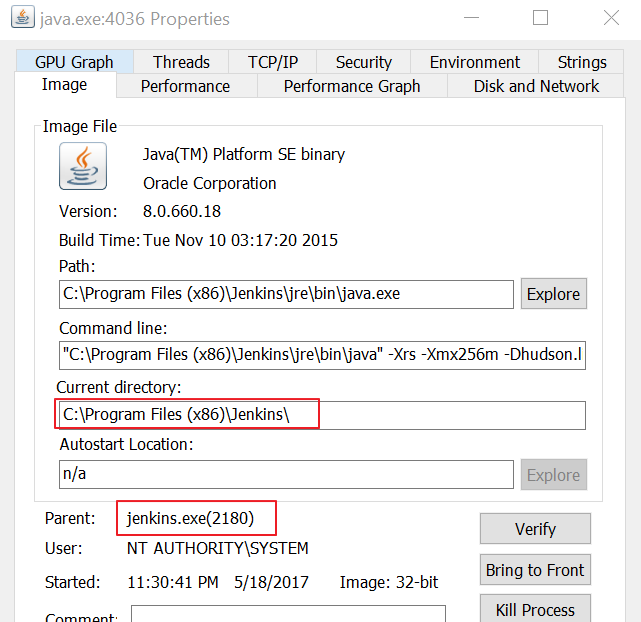This screenshot has width=641, height=622.
Task: Click the parent process jenkins.exe(2180)
Action: pyautogui.click(x=190, y=518)
